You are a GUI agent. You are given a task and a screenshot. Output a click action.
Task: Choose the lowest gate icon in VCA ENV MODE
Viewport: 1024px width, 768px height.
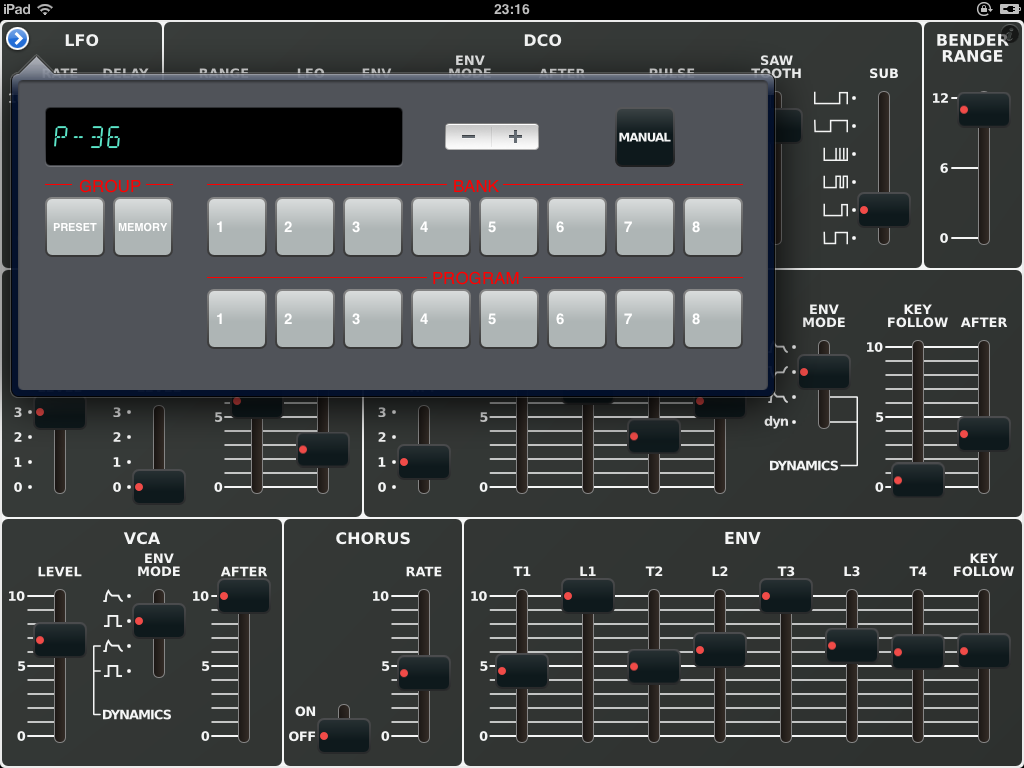112,671
